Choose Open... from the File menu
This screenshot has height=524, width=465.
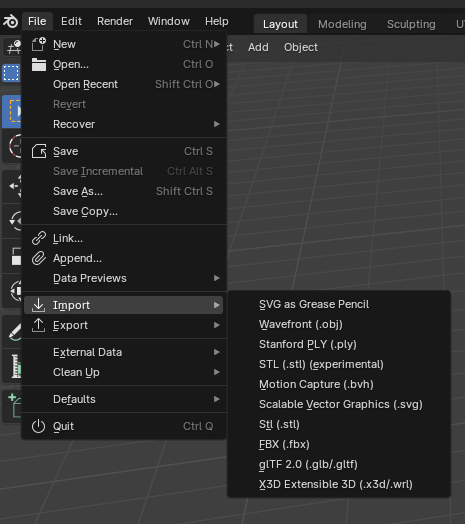(124, 64)
